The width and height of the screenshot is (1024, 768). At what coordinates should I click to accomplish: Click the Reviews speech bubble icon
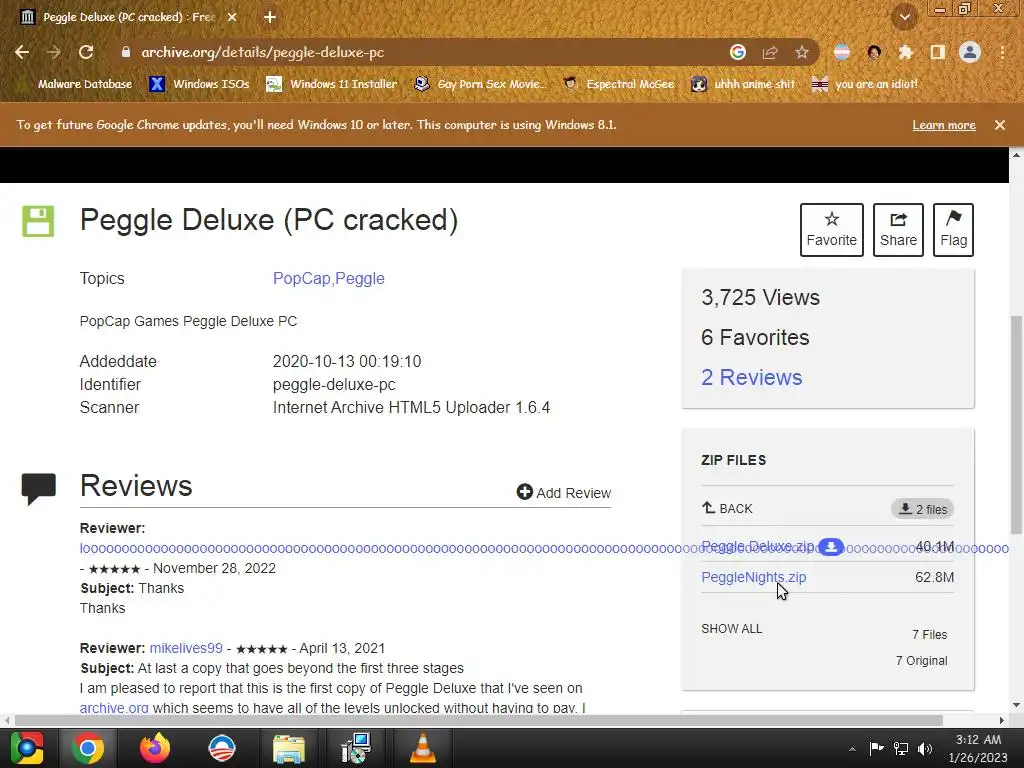click(39, 488)
